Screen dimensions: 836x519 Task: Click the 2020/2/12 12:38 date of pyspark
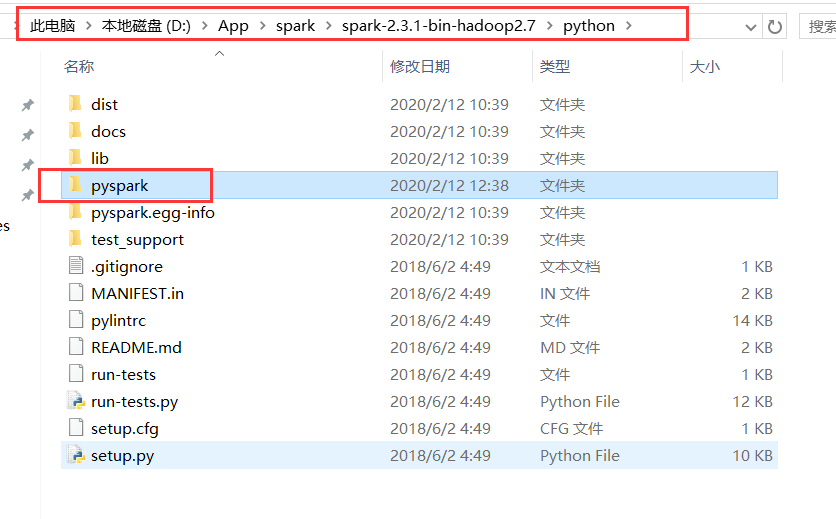click(449, 186)
